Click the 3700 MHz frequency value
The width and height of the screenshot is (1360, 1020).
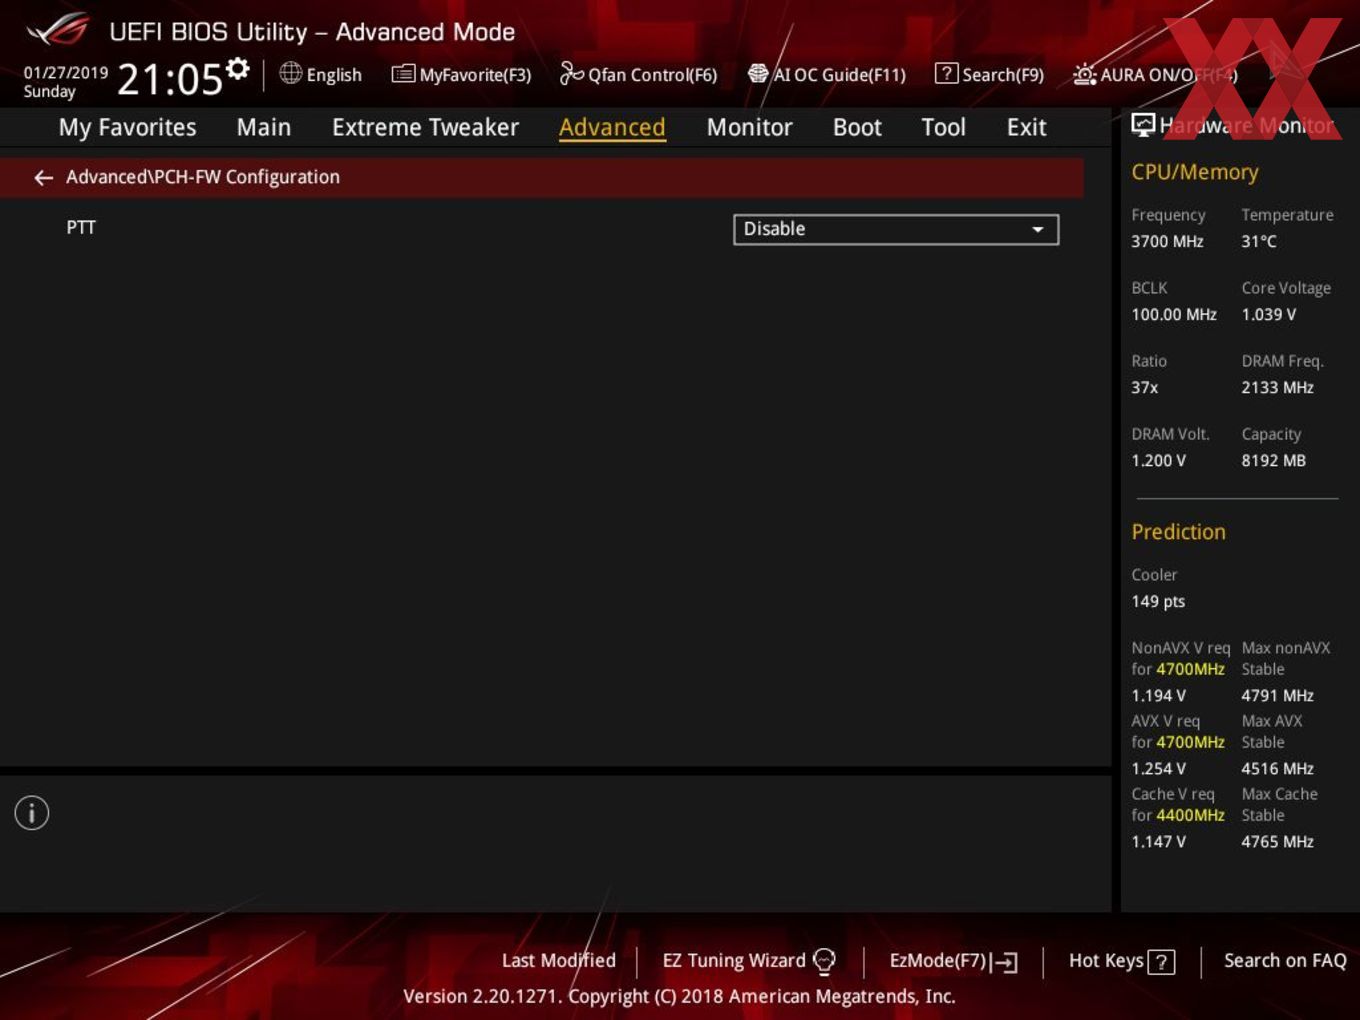(1167, 241)
